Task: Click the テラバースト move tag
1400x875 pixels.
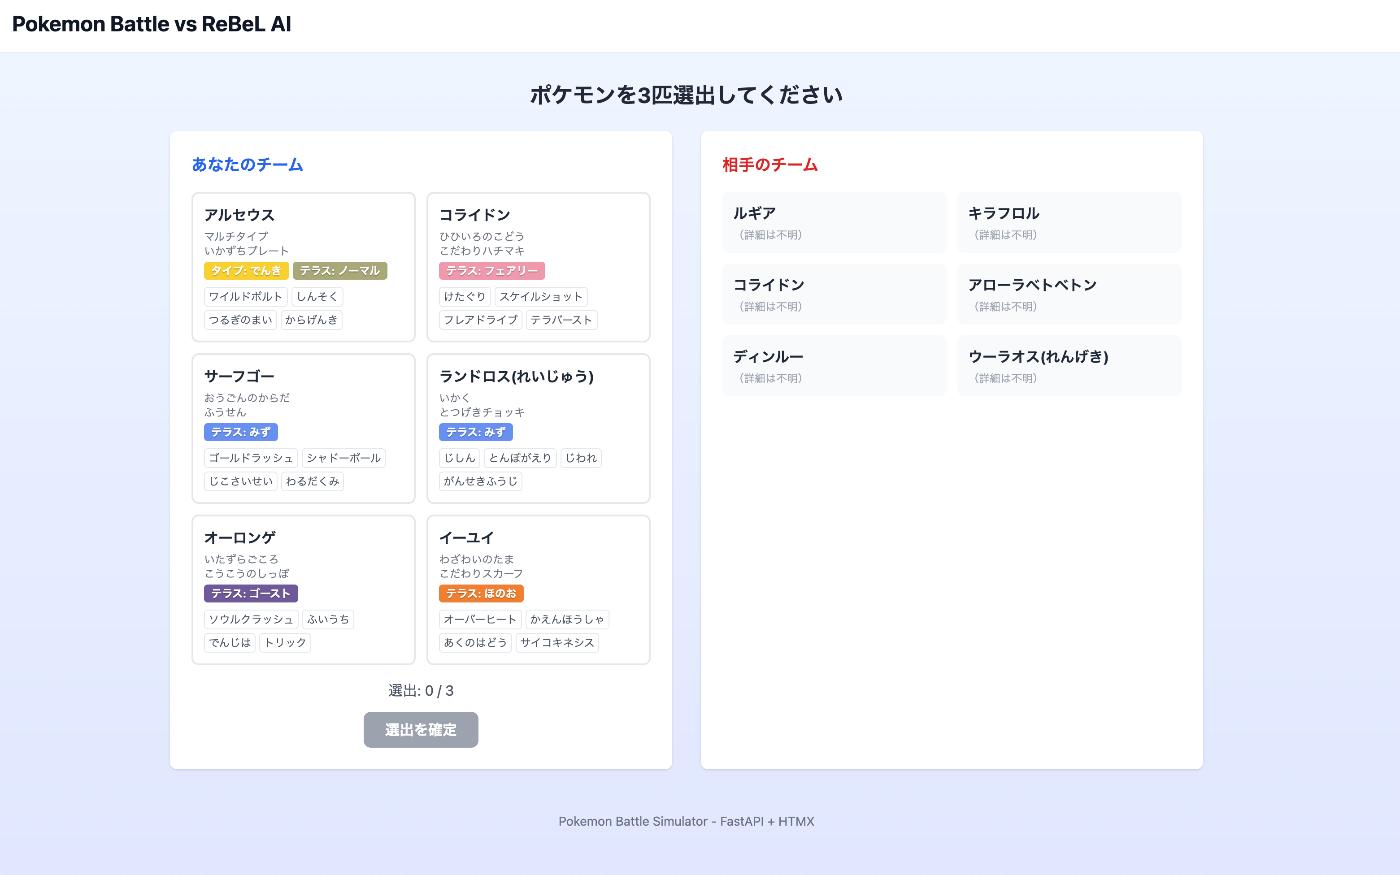Action: 562,320
